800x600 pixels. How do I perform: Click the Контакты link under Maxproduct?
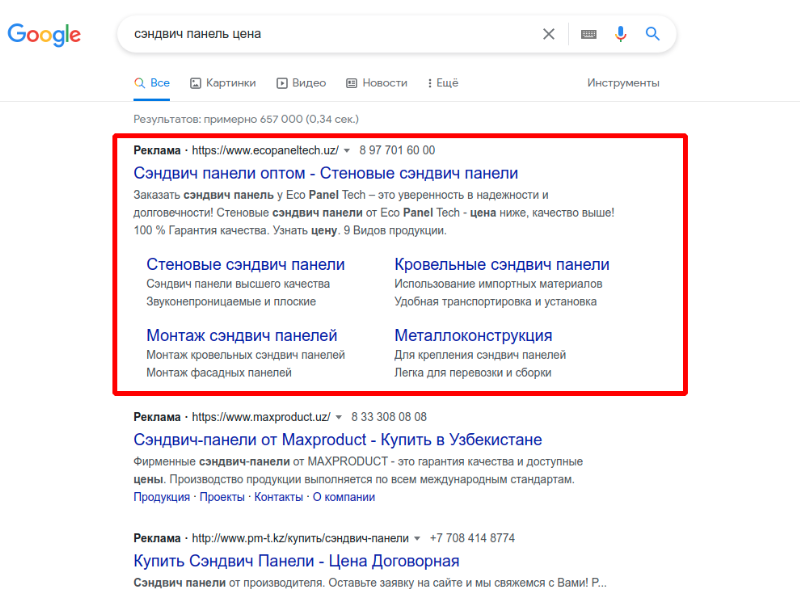tap(279, 497)
